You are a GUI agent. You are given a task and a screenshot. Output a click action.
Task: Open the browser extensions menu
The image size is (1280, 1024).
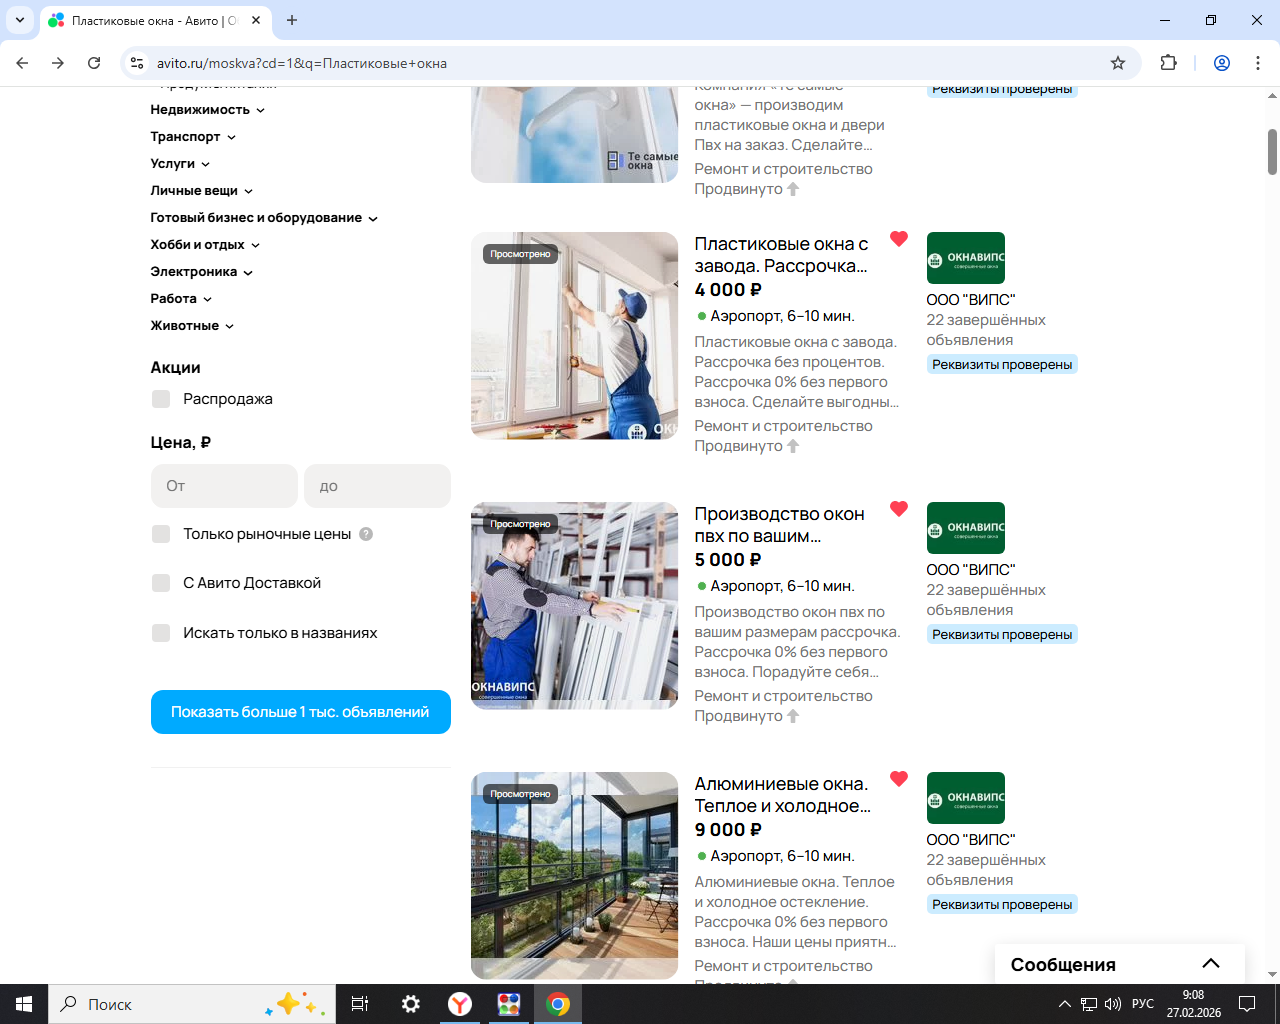point(1168,63)
